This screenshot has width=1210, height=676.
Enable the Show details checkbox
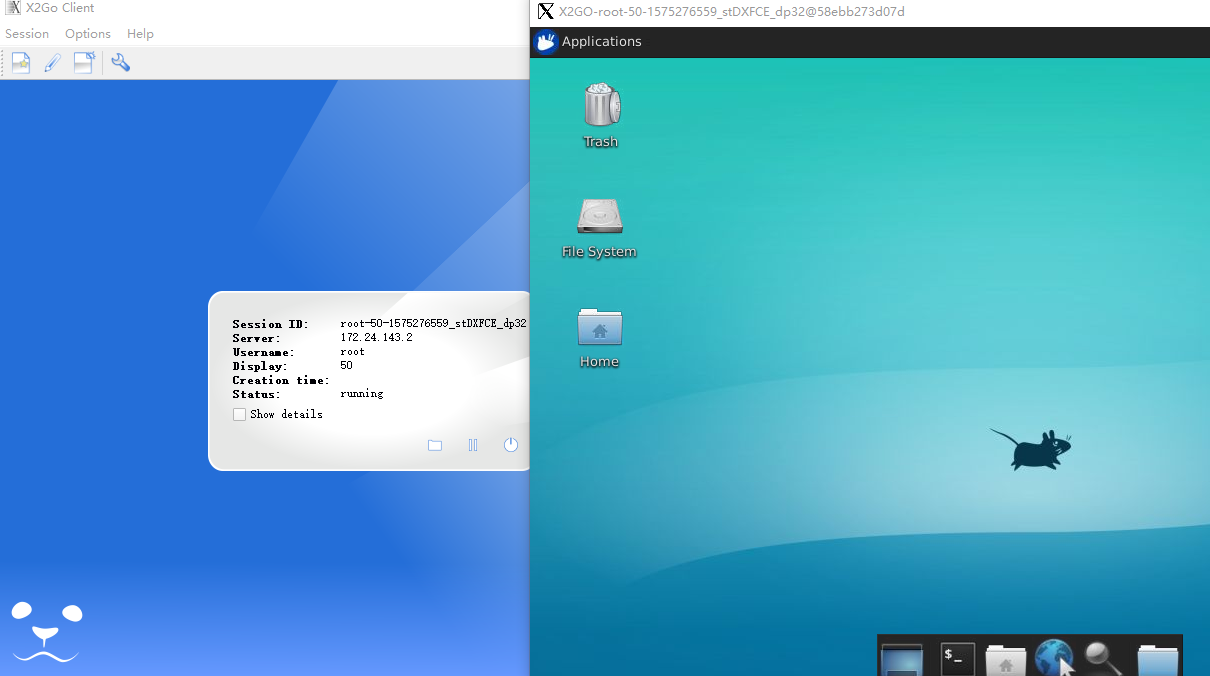click(239, 413)
